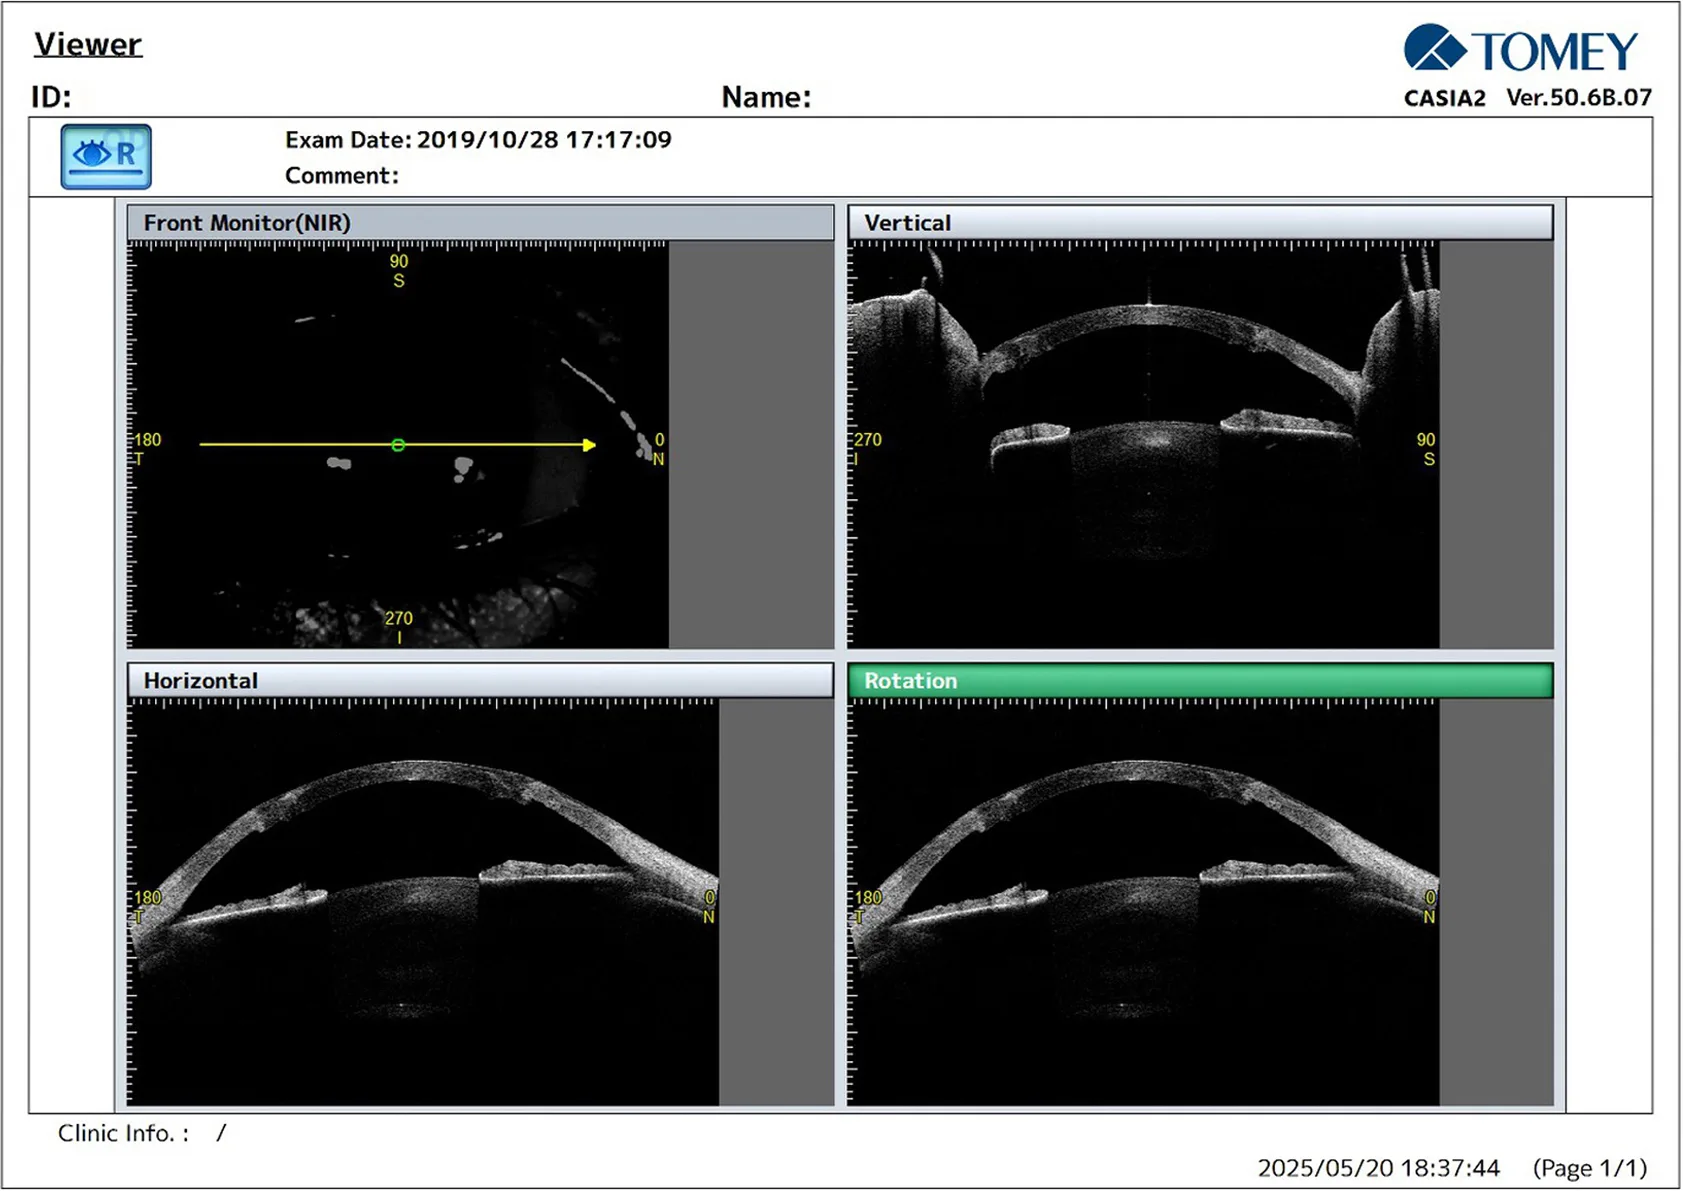This screenshot has height=1191, width=1683.
Task: Click the (Page 1/1) indicator
Action: (1590, 1168)
